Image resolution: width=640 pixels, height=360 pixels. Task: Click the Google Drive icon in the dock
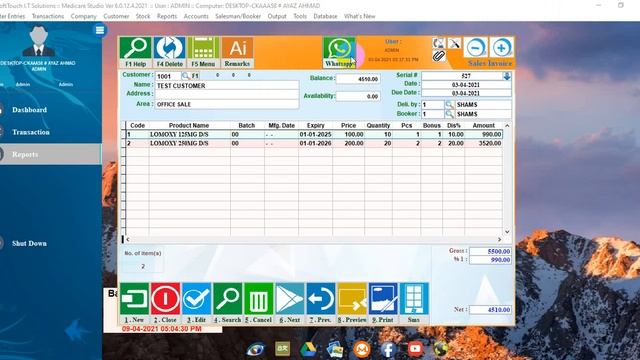click(308, 349)
